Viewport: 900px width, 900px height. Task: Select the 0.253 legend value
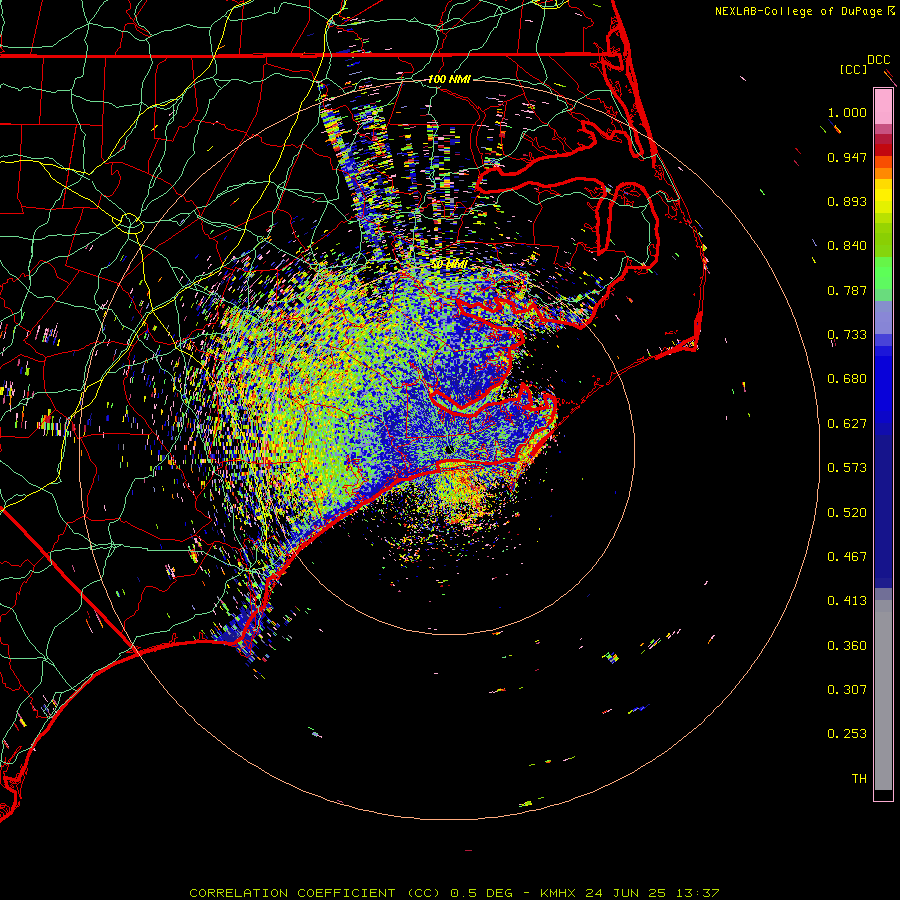pos(847,734)
